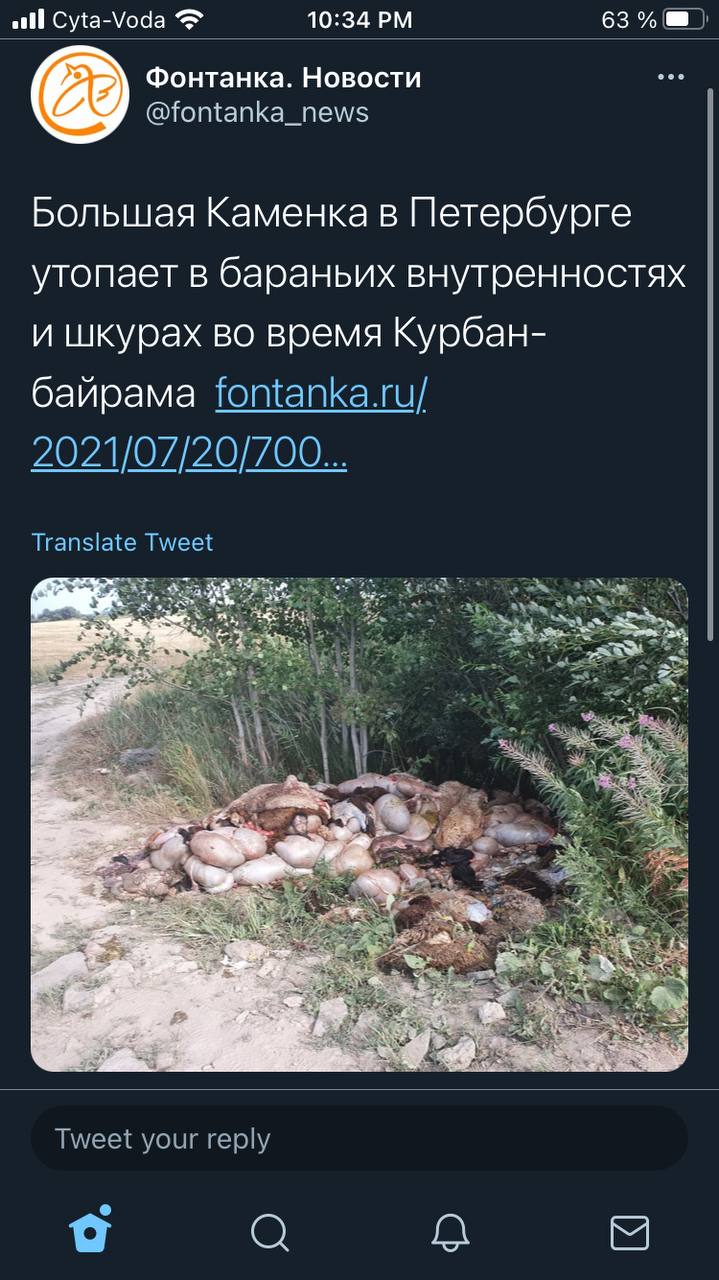Tap the 63 % battery percentage text
The height and width of the screenshot is (1280, 719).
[629, 19]
